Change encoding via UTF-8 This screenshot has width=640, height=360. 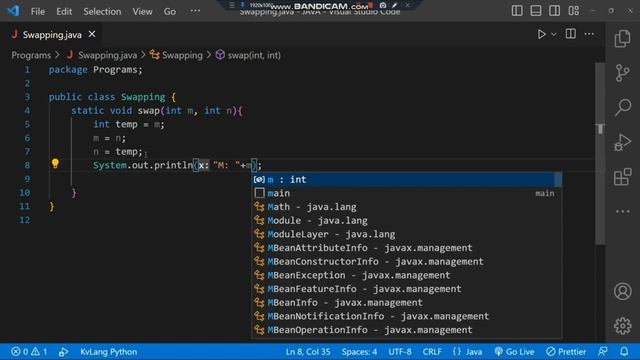click(400, 351)
